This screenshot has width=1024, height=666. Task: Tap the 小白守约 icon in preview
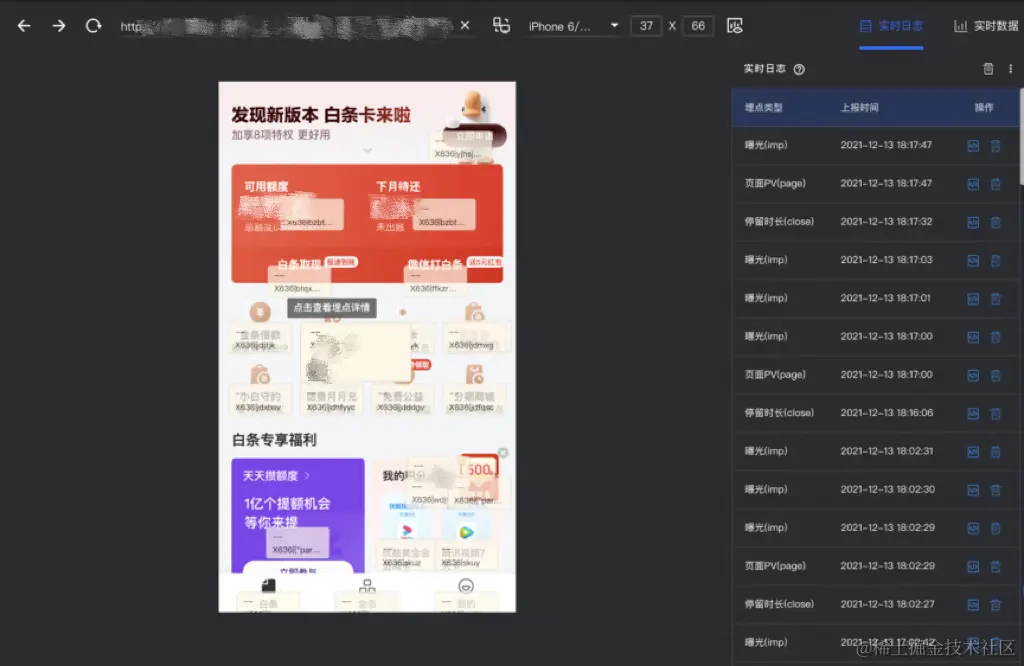point(259,374)
